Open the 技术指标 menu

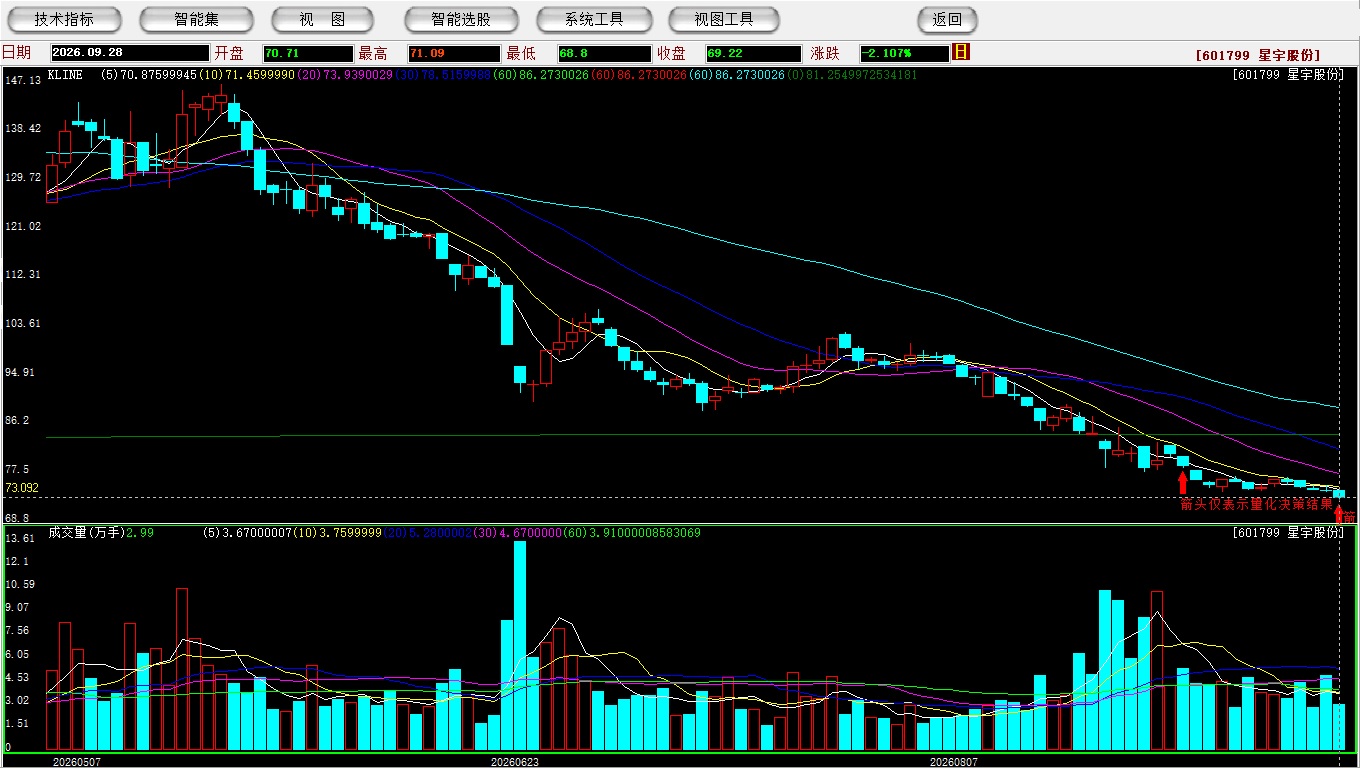(64, 19)
